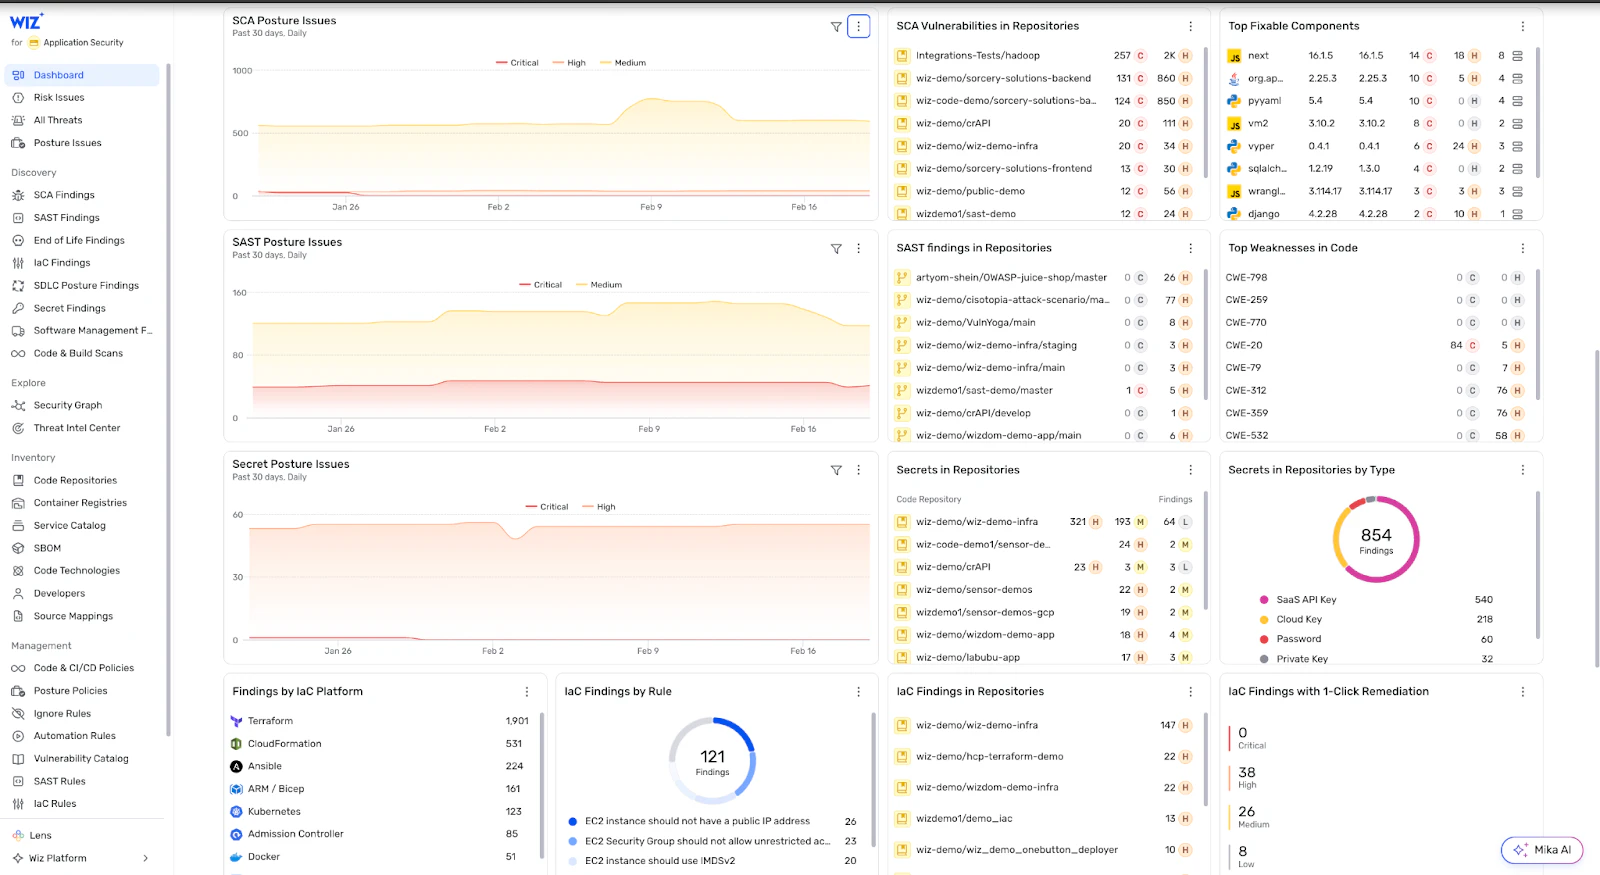The image size is (1600, 875).
Task: Click the 854 Findings donut chart
Action: click(1375, 540)
